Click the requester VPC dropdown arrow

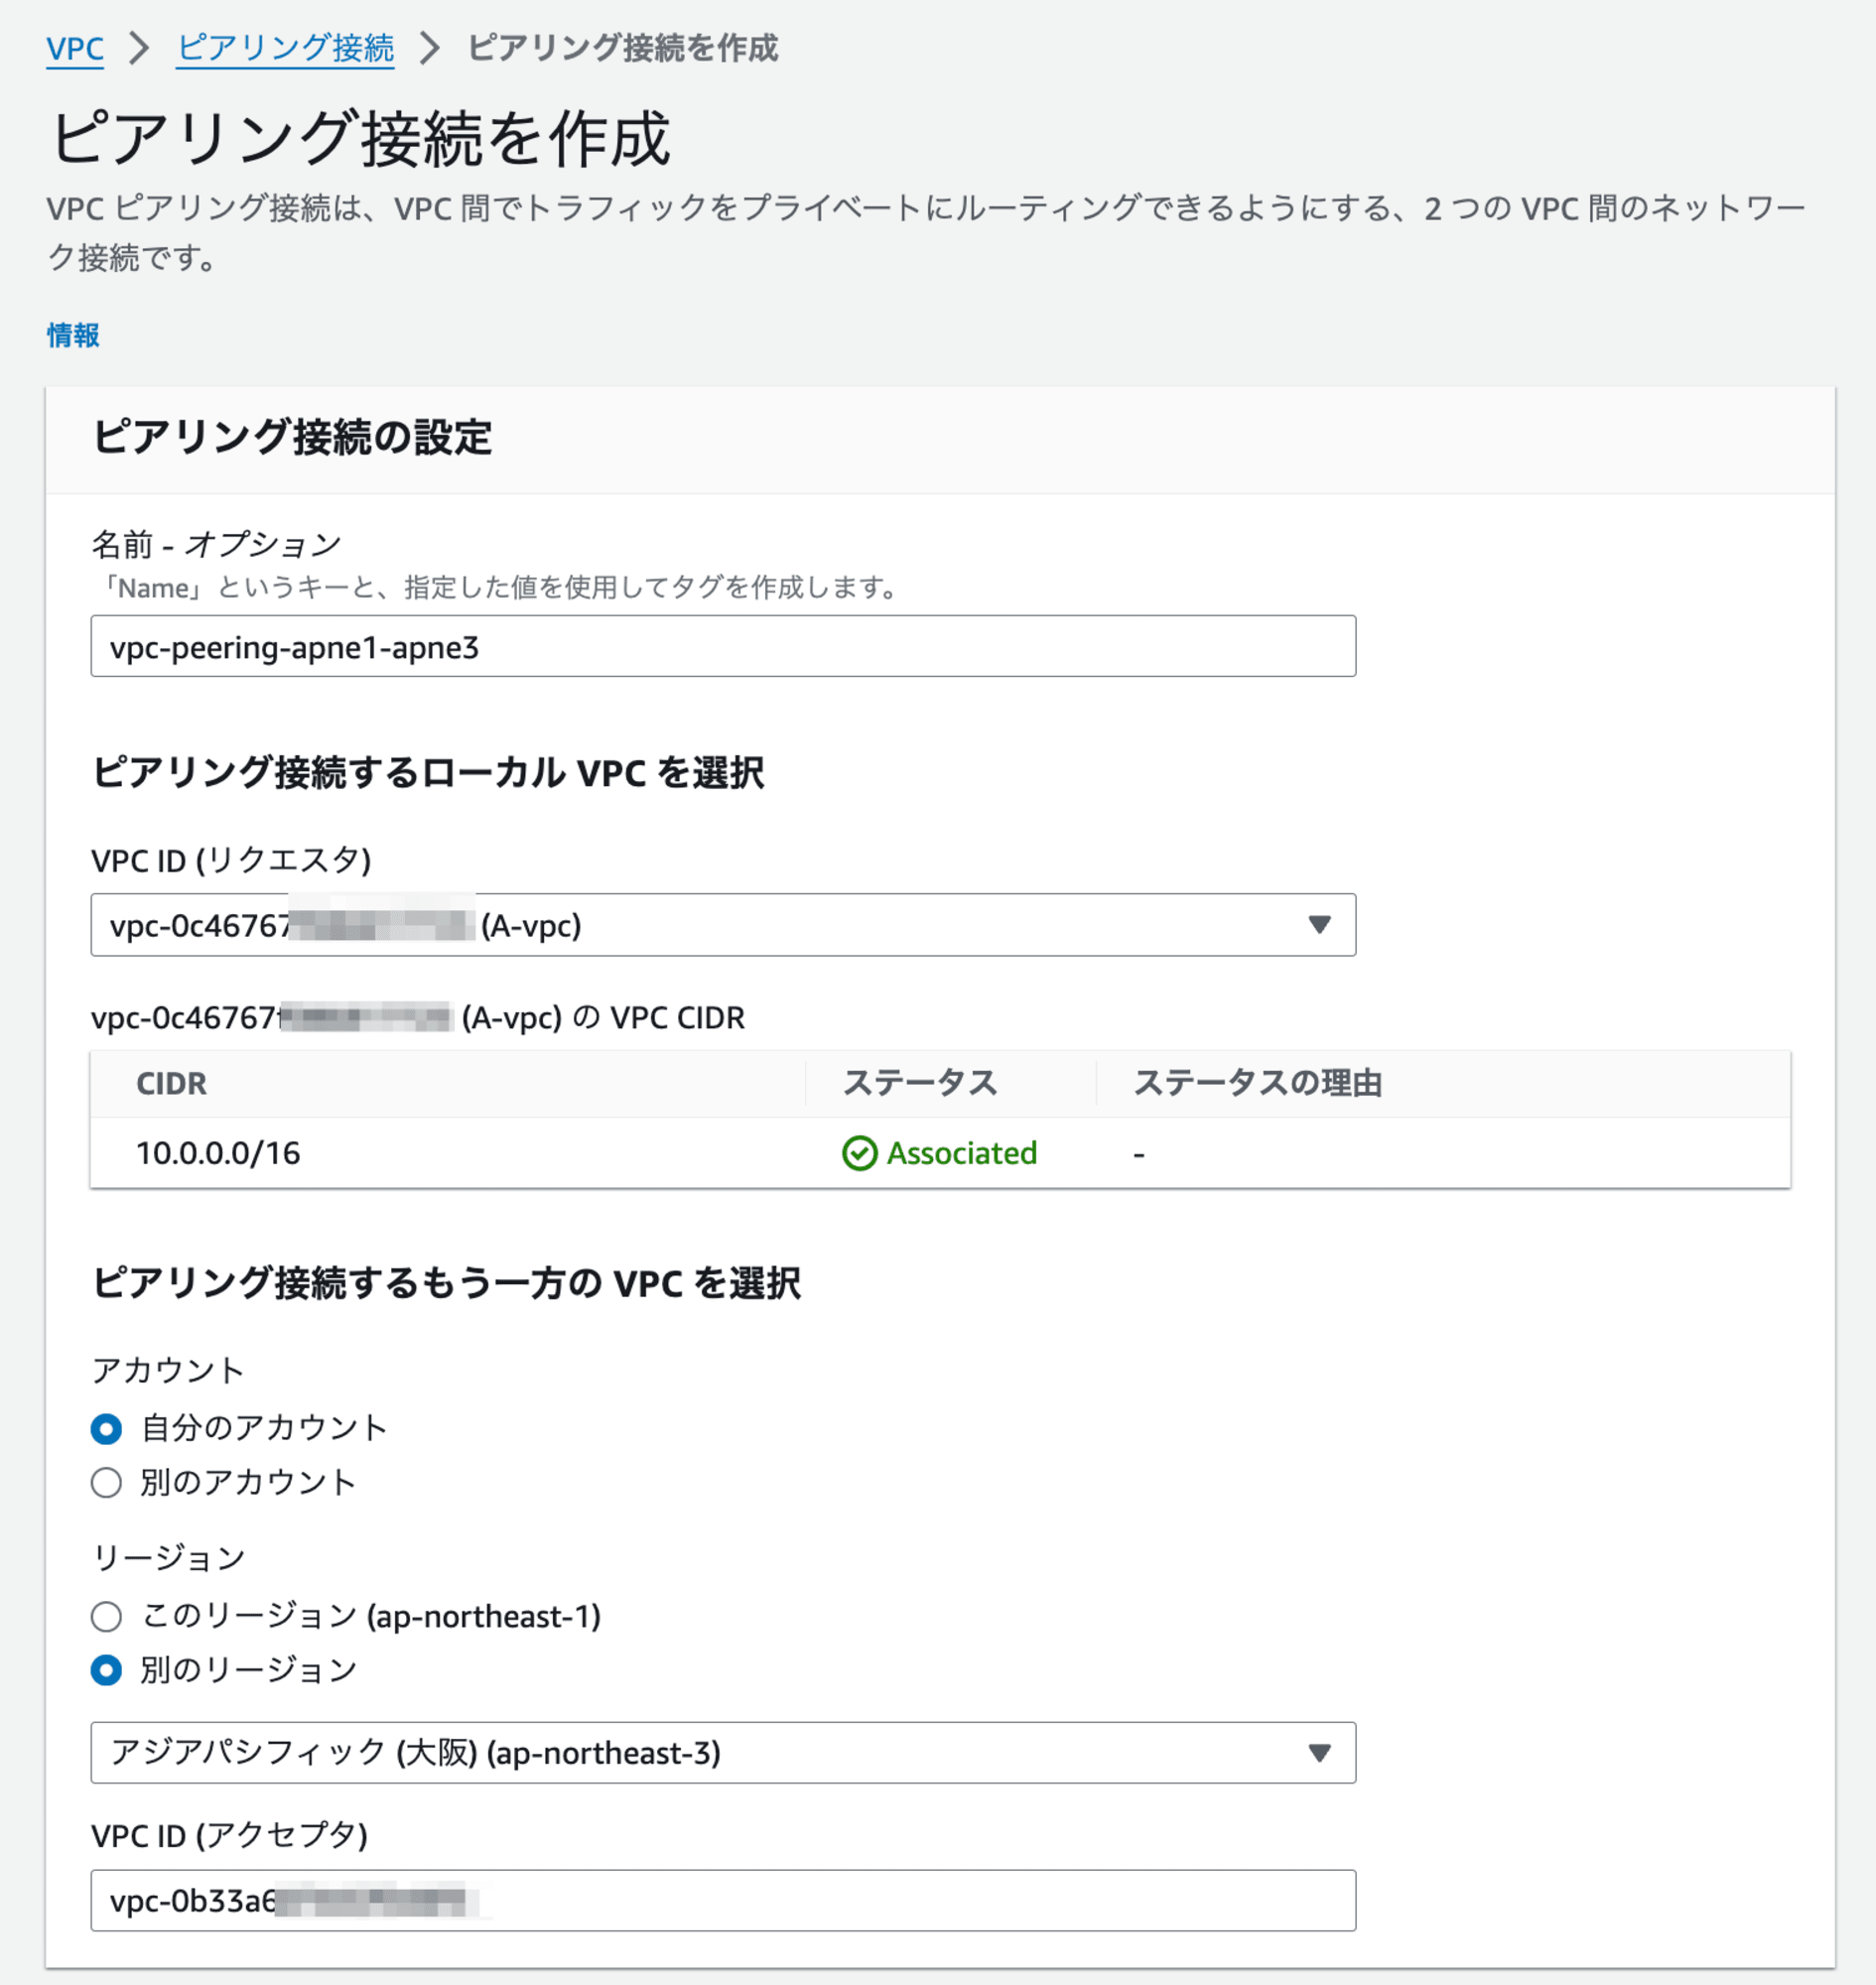tap(1319, 925)
